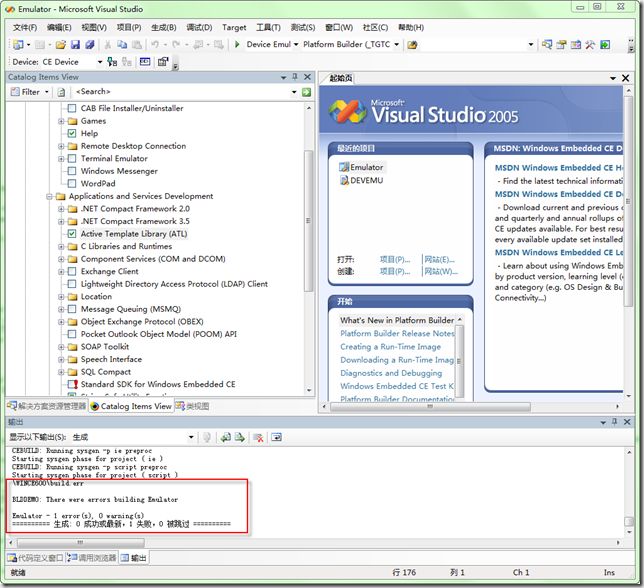Check the Message Queuing (MSMQ) checkbox
This screenshot has width=644, height=588.
tap(72, 309)
